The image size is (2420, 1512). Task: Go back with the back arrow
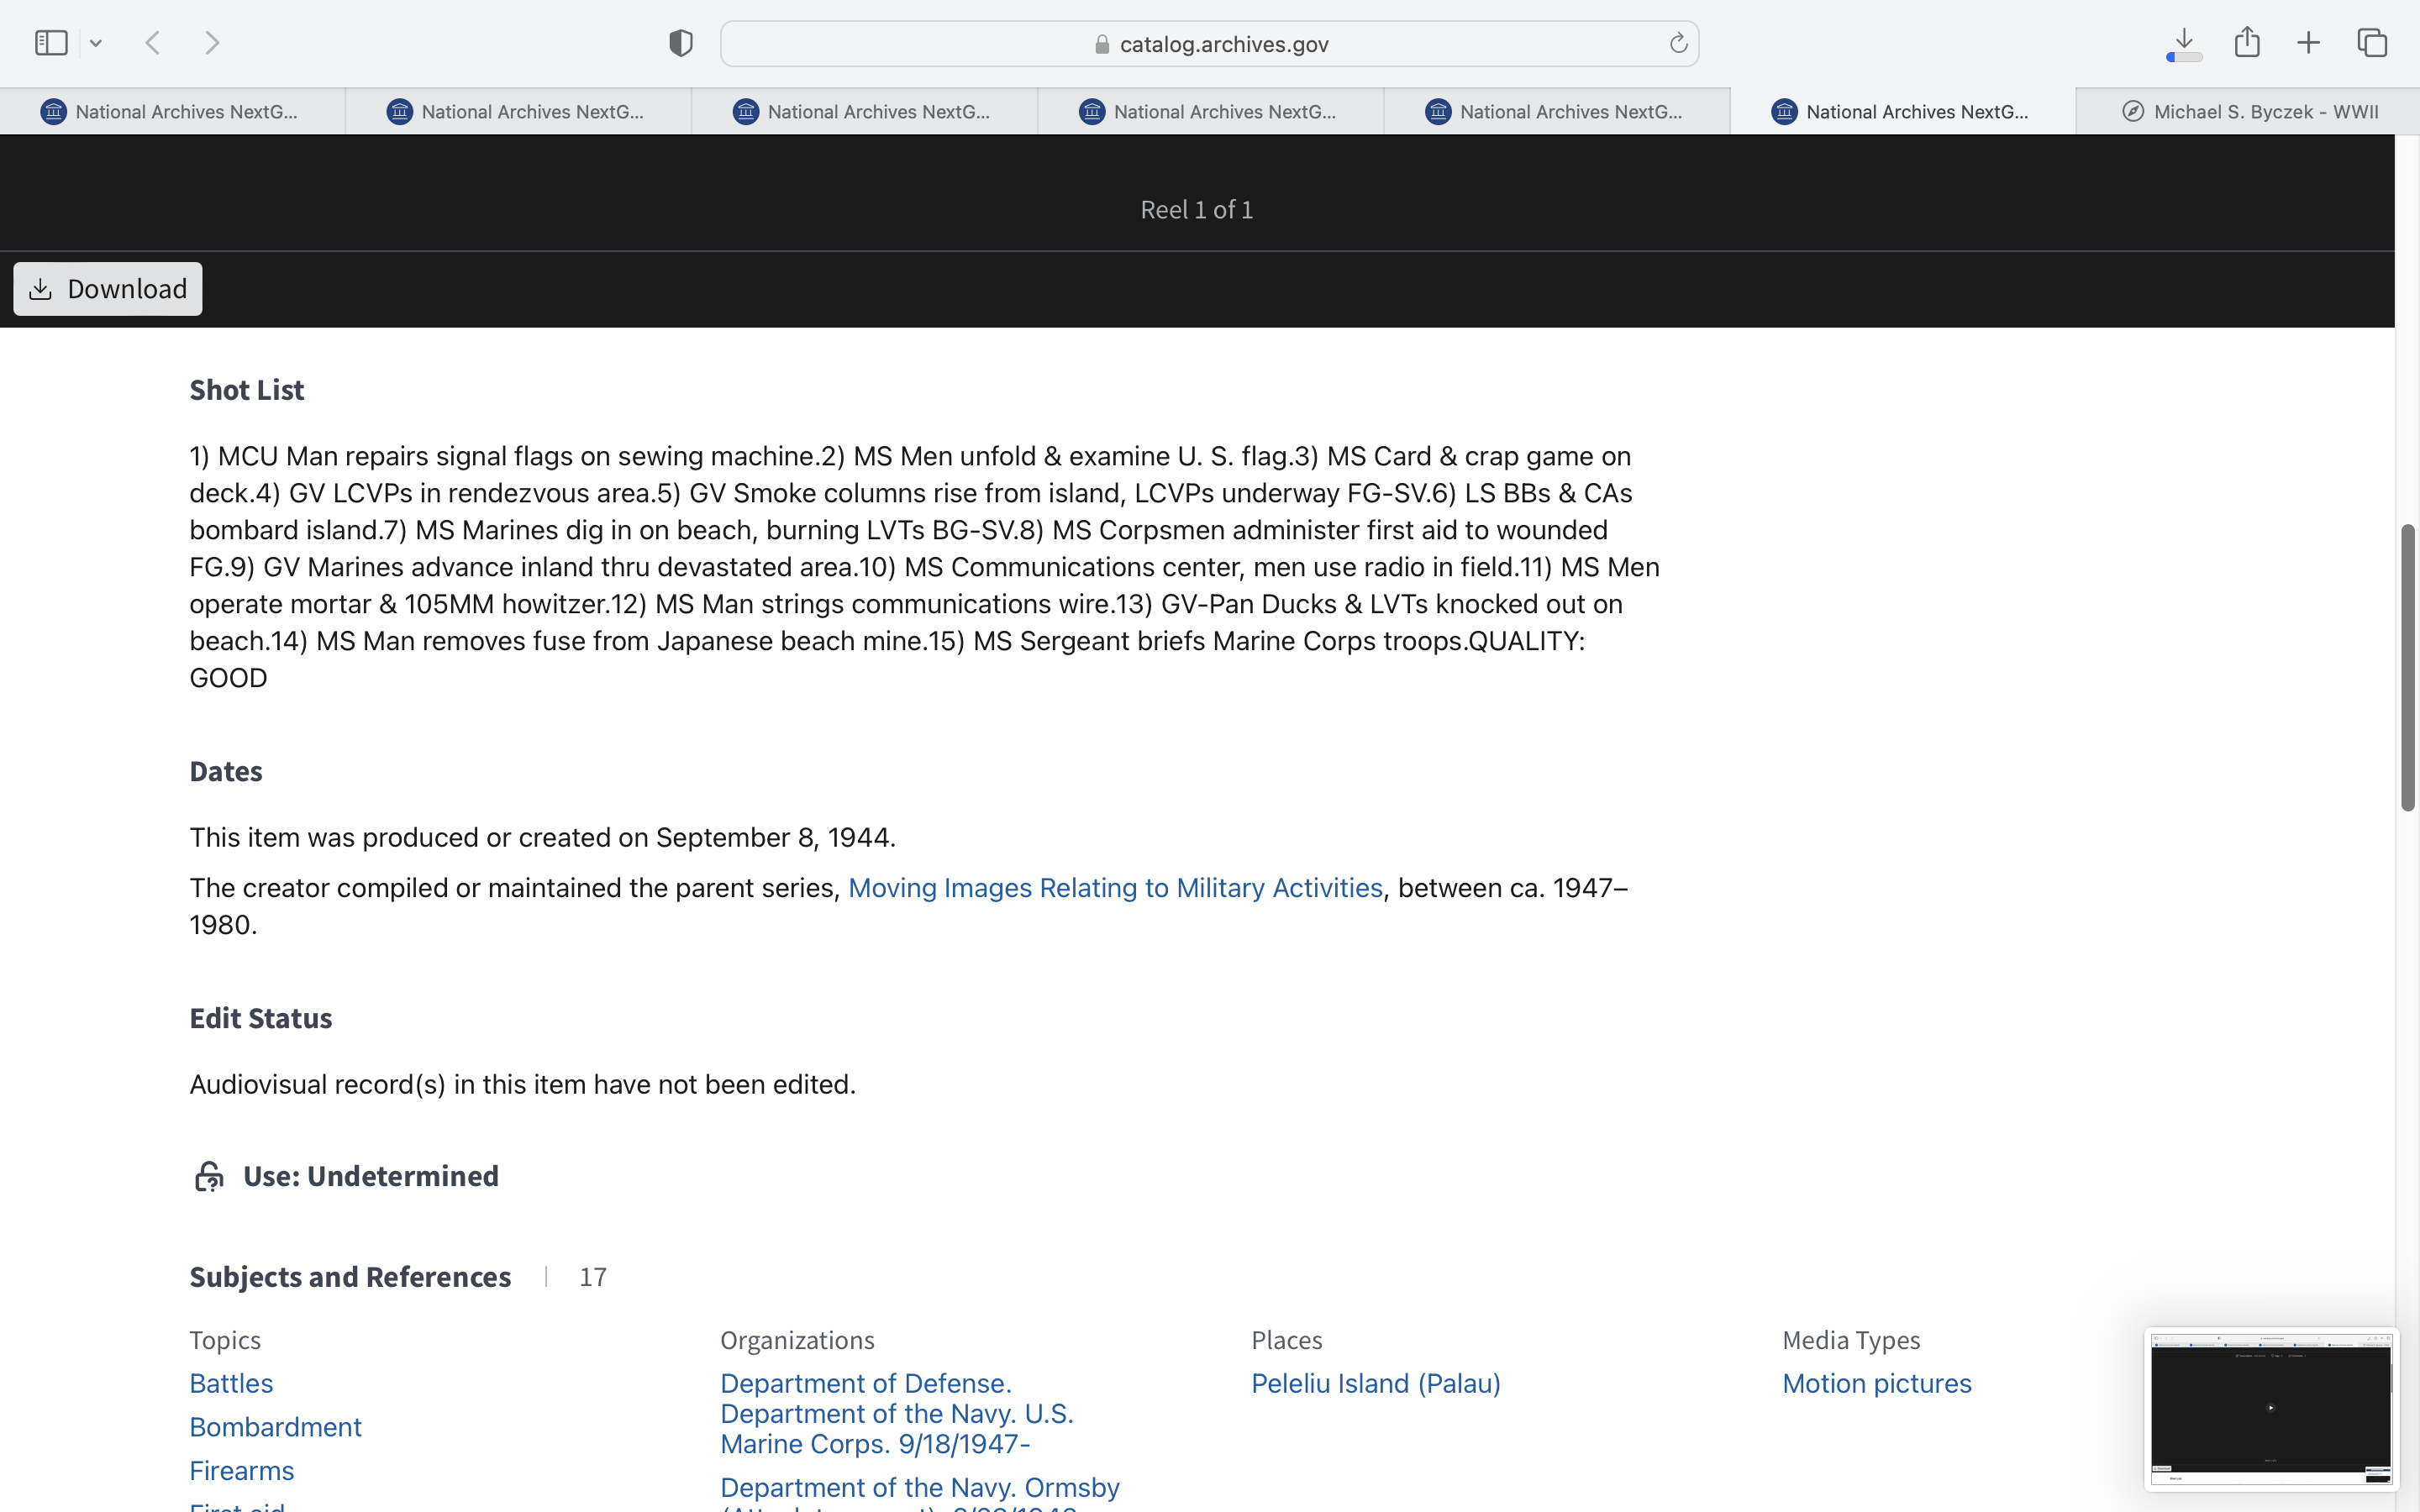pyautogui.click(x=153, y=43)
